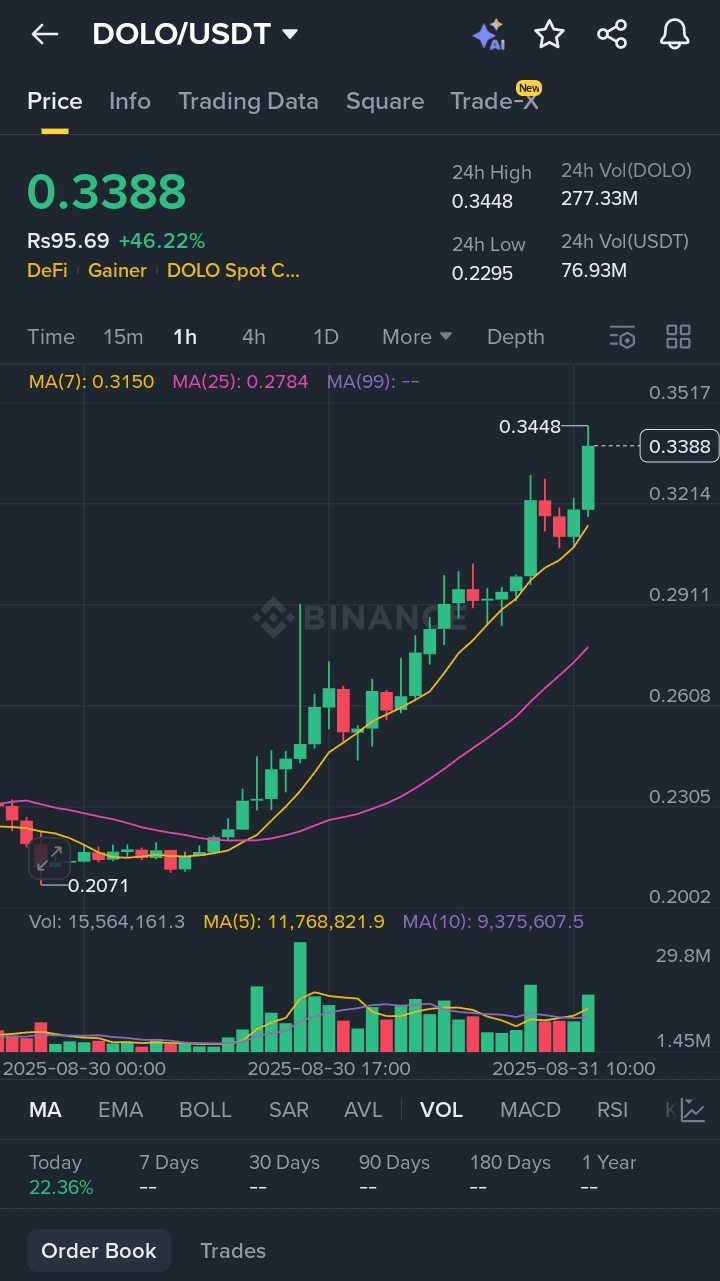720x1281 pixels.
Task: Tap the Vol: 15,564,161.3 readout
Action: pos(107,921)
